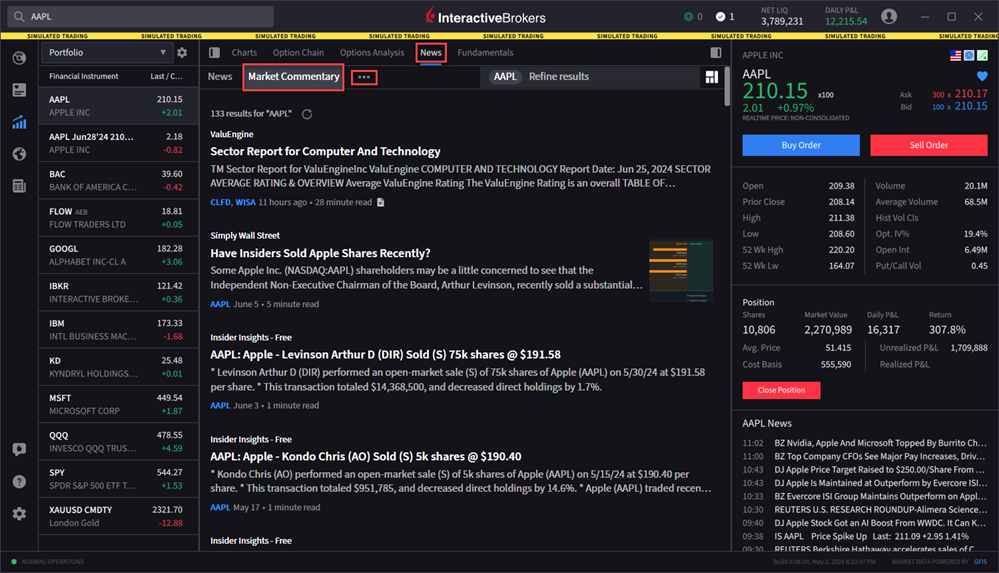
Task: Click the Financial Instrument column header
Action: pos(83,76)
